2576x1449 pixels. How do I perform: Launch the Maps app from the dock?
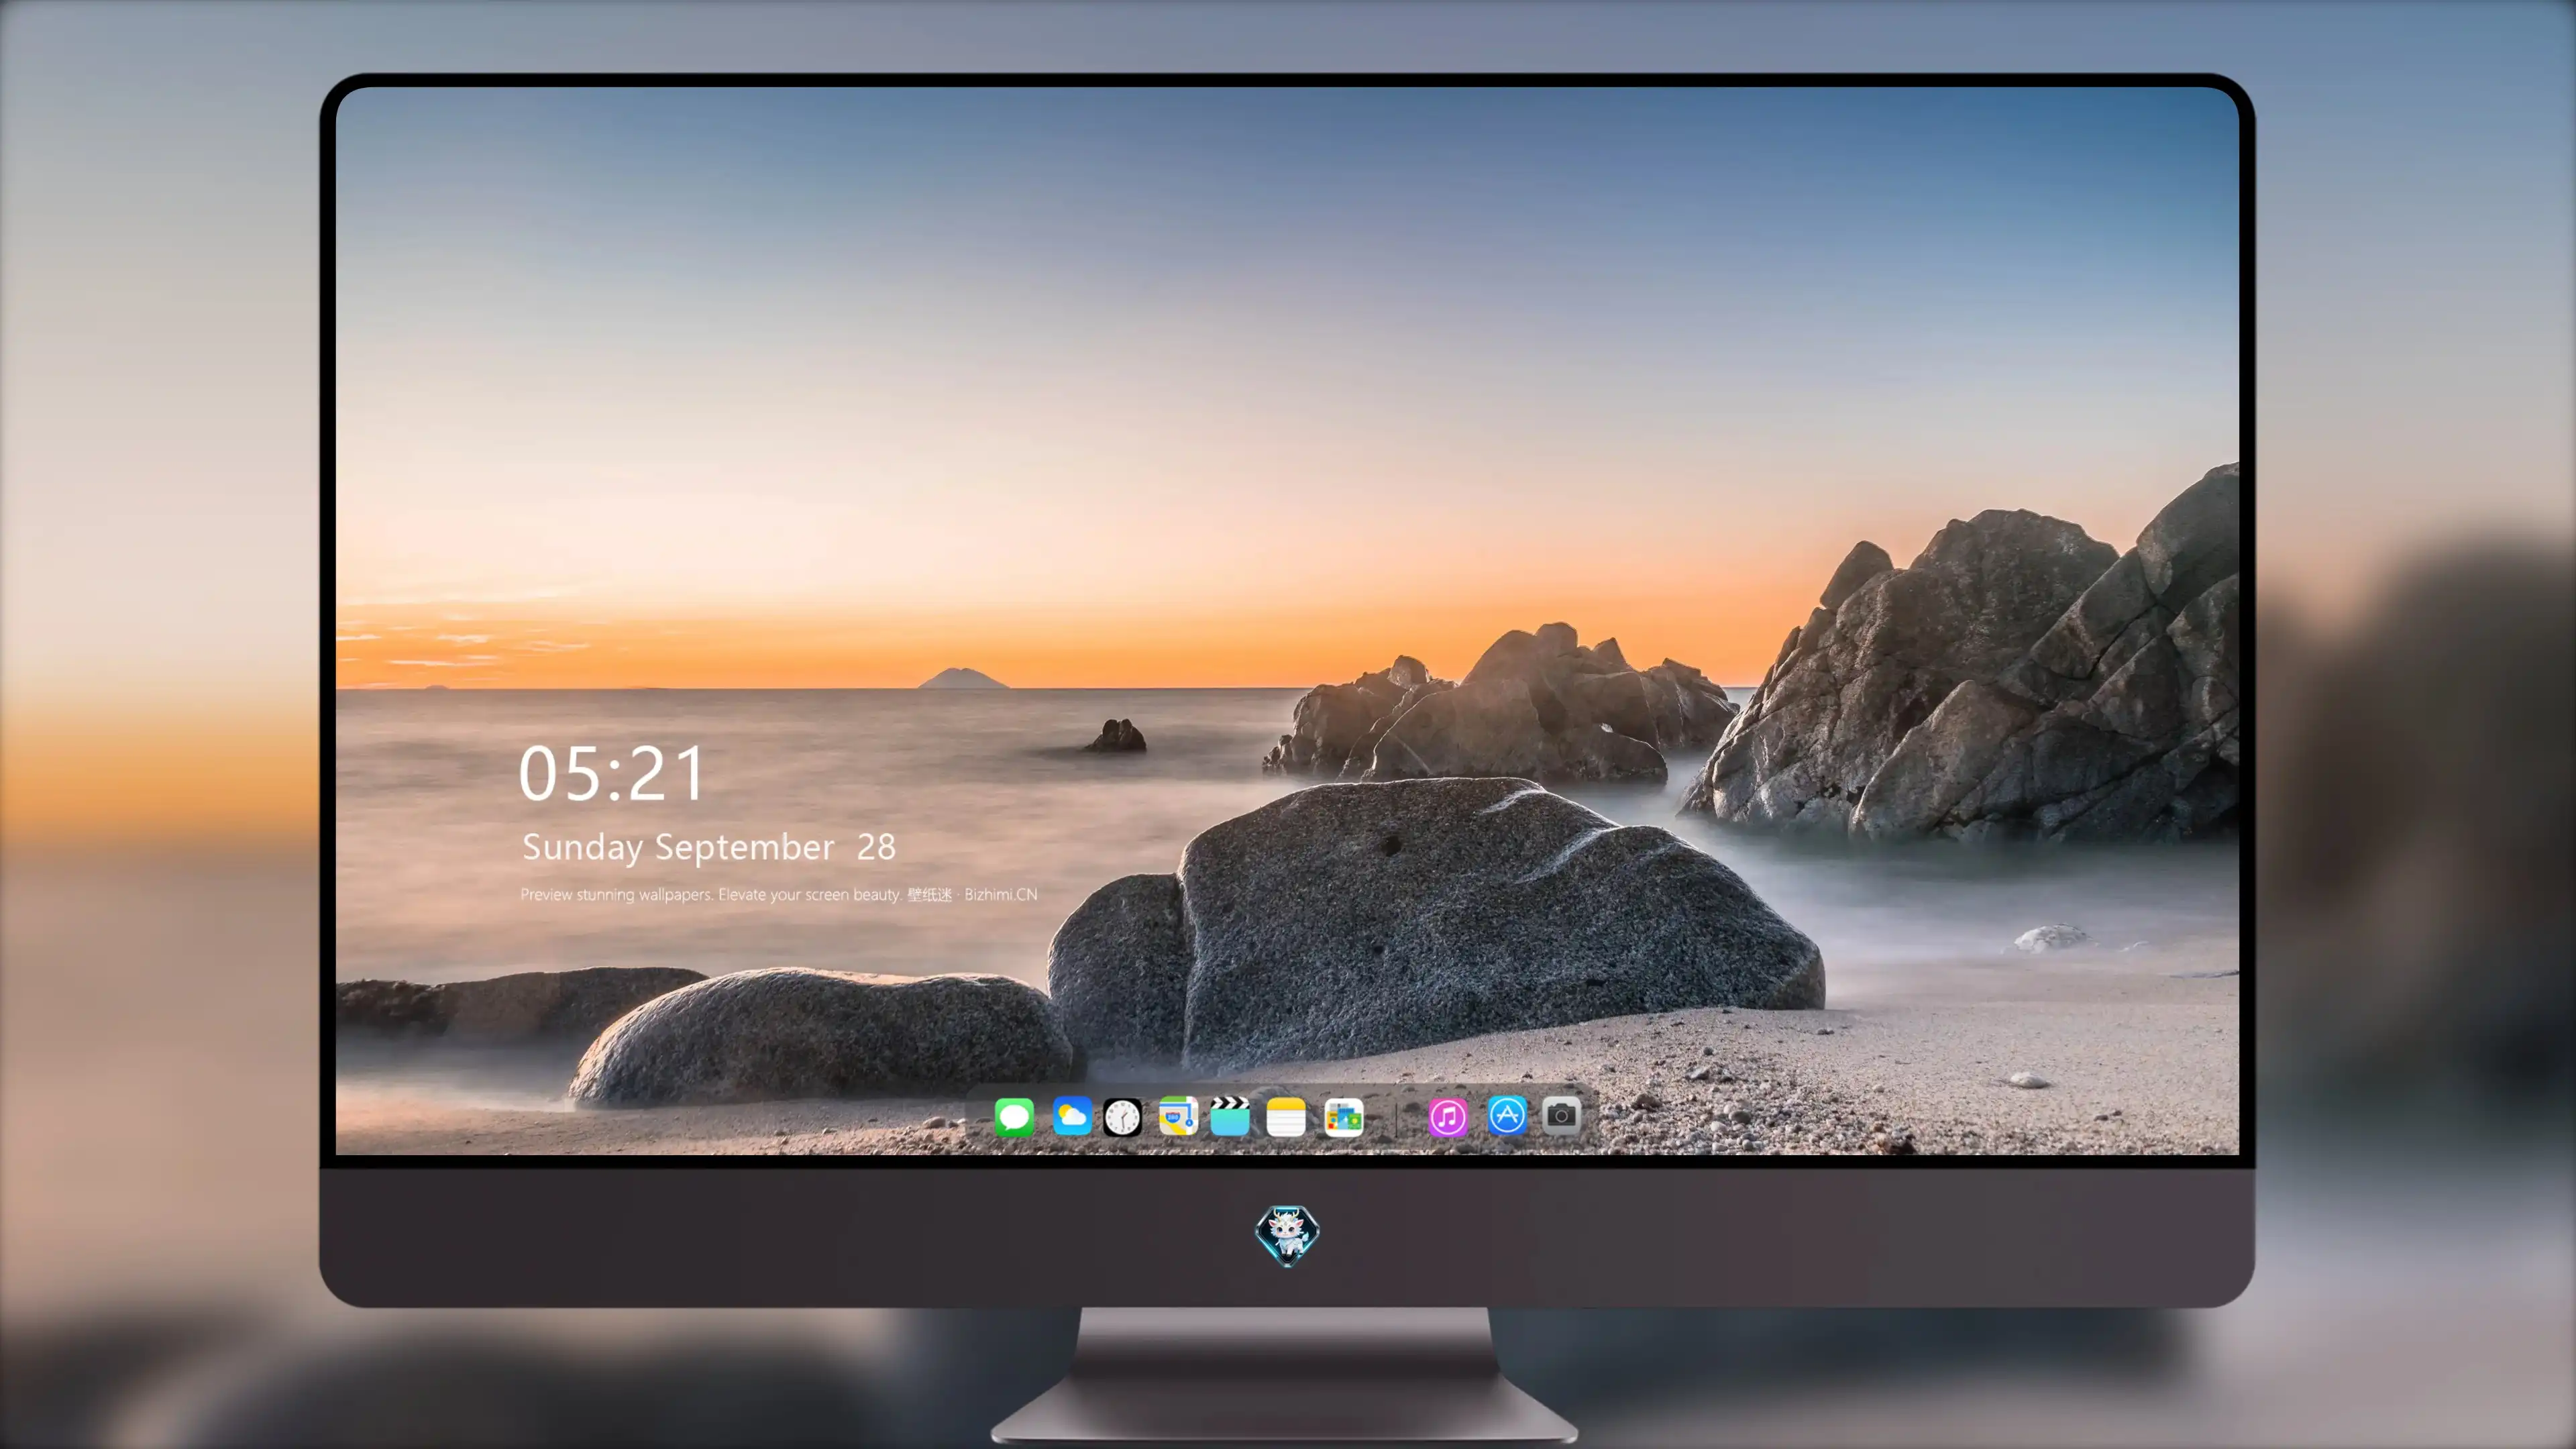point(1178,1116)
